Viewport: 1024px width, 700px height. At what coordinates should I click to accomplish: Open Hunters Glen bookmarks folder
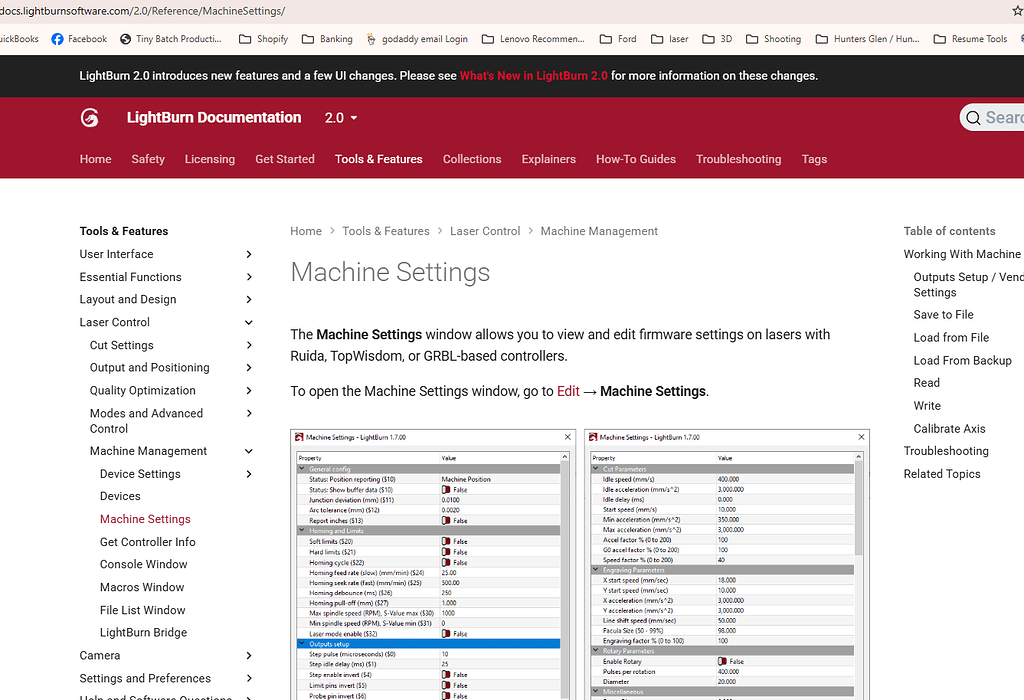[867, 39]
